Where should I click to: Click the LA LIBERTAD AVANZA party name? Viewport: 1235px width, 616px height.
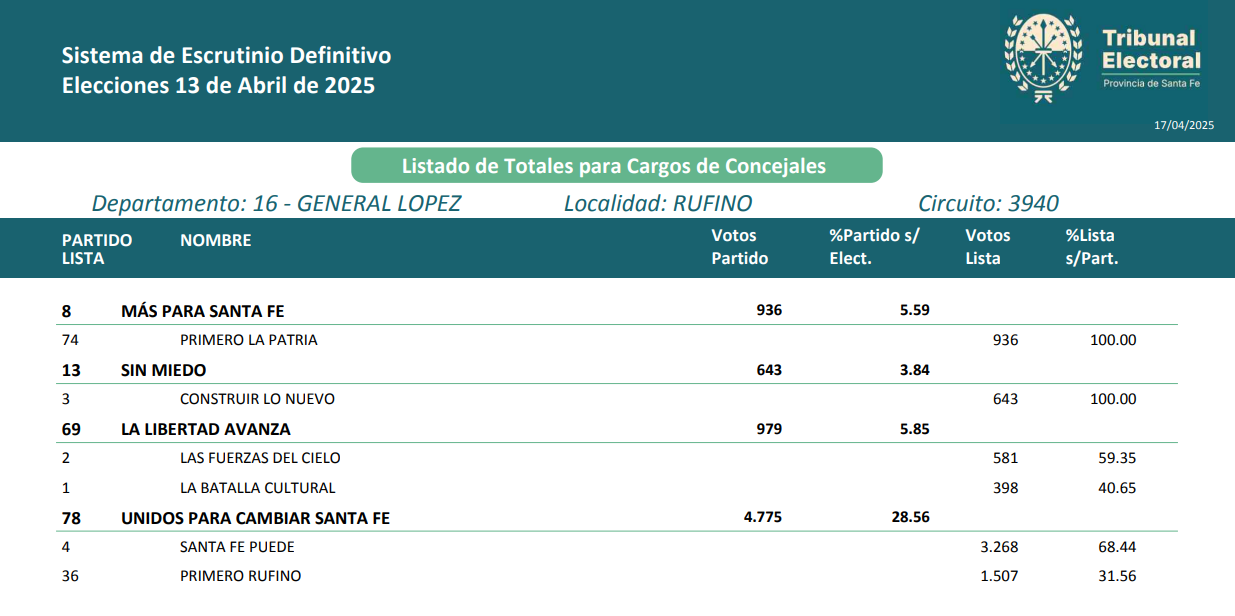pyautogui.click(x=205, y=429)
